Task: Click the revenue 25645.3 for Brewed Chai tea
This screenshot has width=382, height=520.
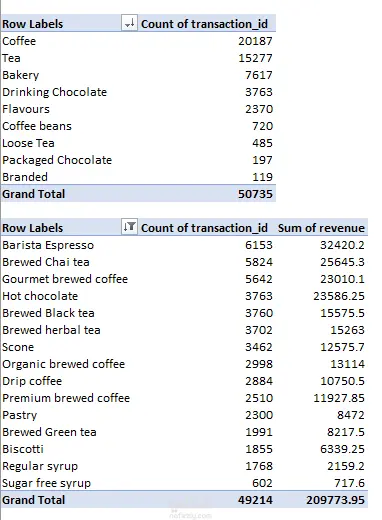Action: point(342,262)
